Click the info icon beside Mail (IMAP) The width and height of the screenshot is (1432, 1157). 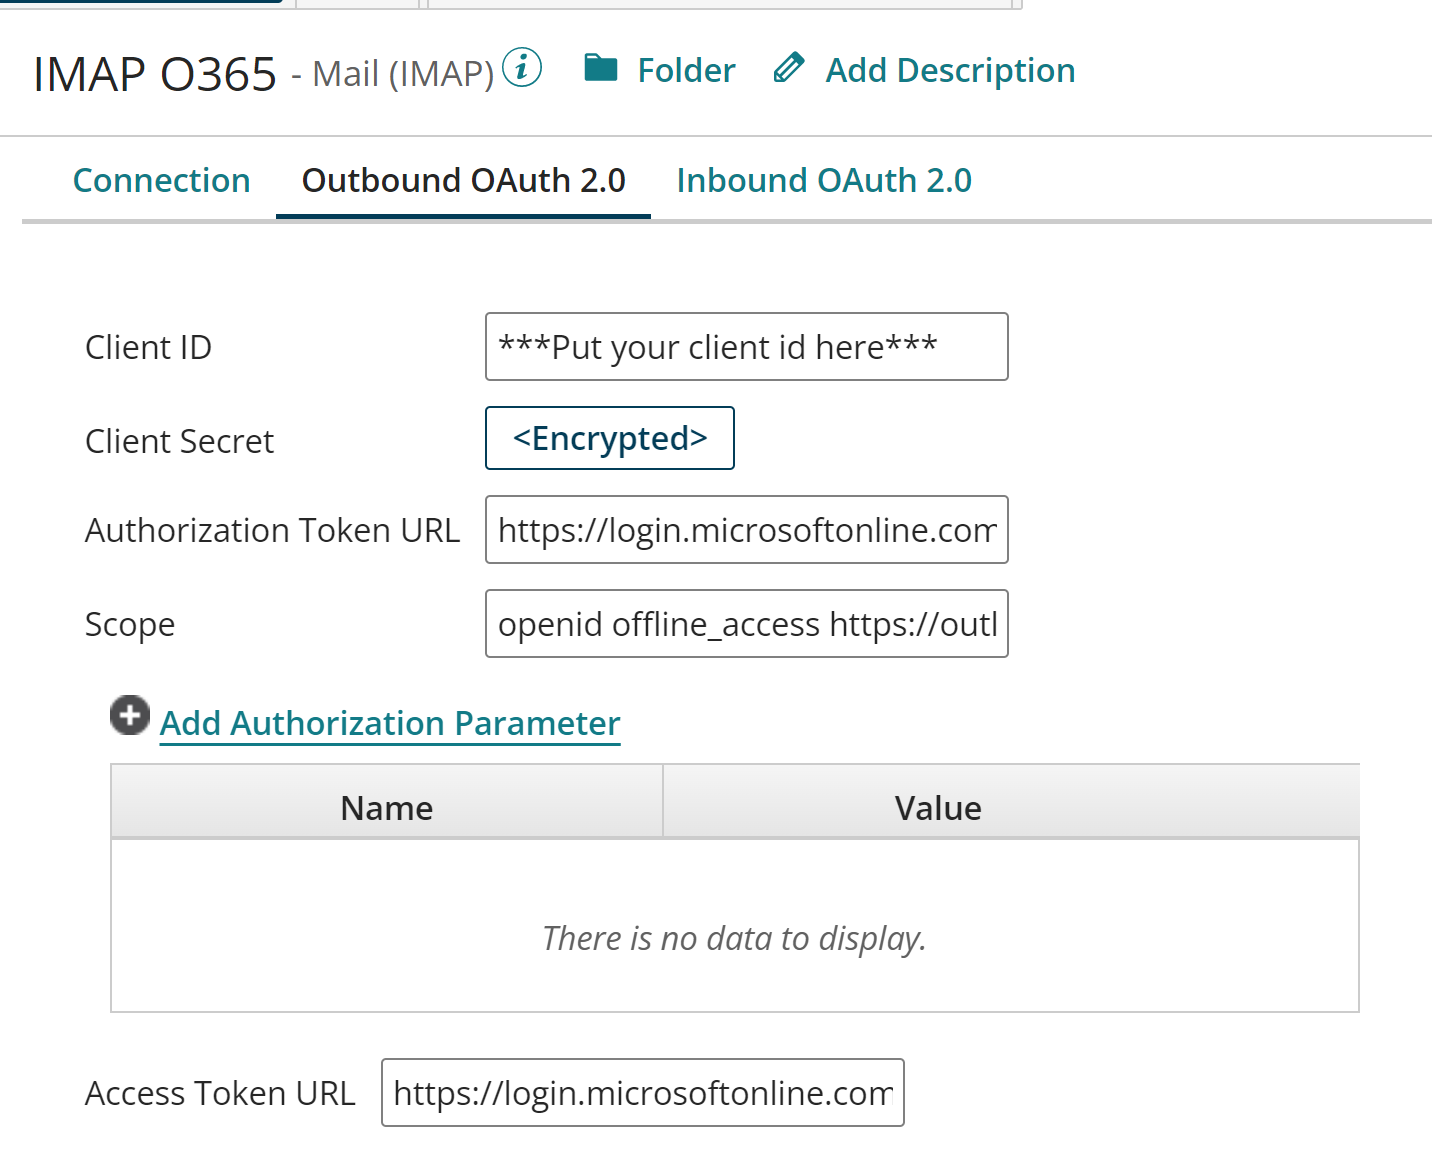(520, 68)
